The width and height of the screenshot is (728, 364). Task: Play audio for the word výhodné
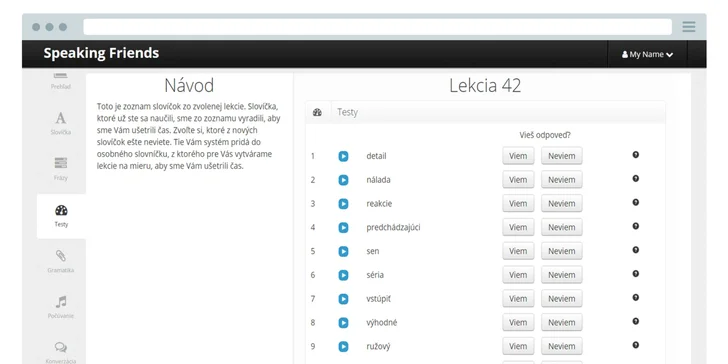[x=343, y=322]
